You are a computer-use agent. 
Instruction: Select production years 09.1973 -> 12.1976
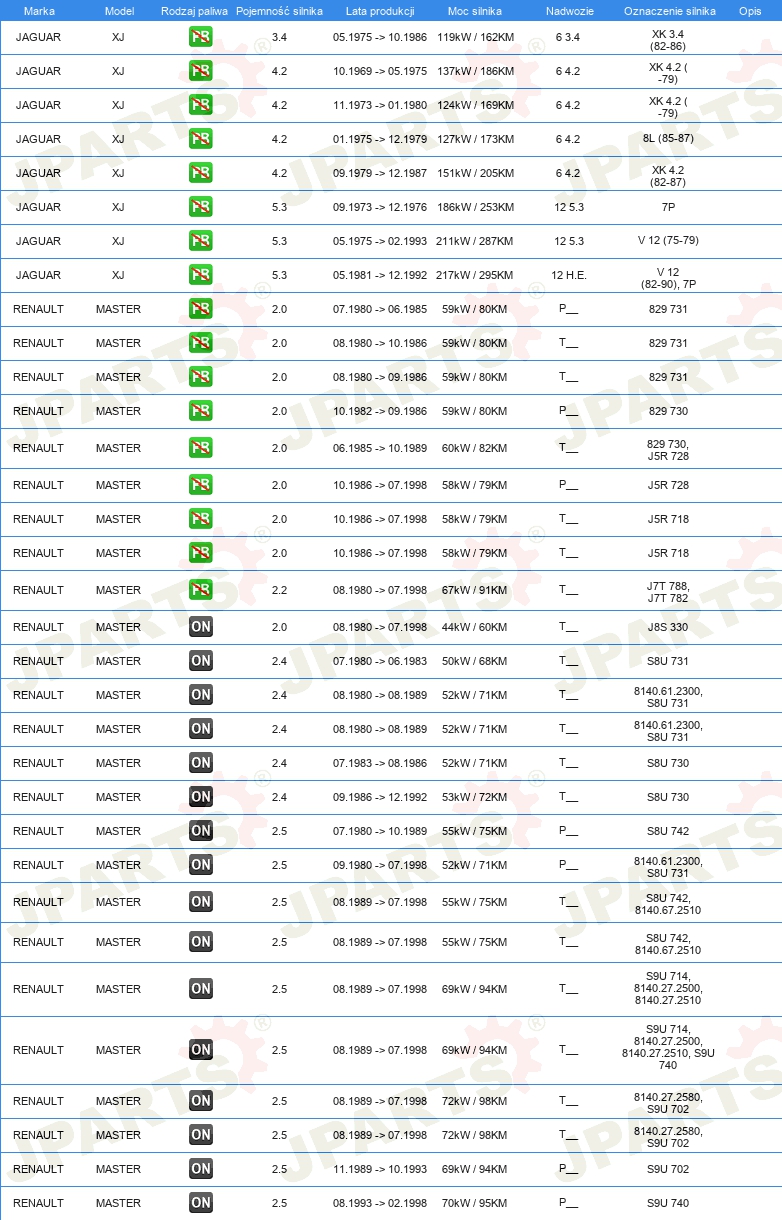tap(380, 207)
